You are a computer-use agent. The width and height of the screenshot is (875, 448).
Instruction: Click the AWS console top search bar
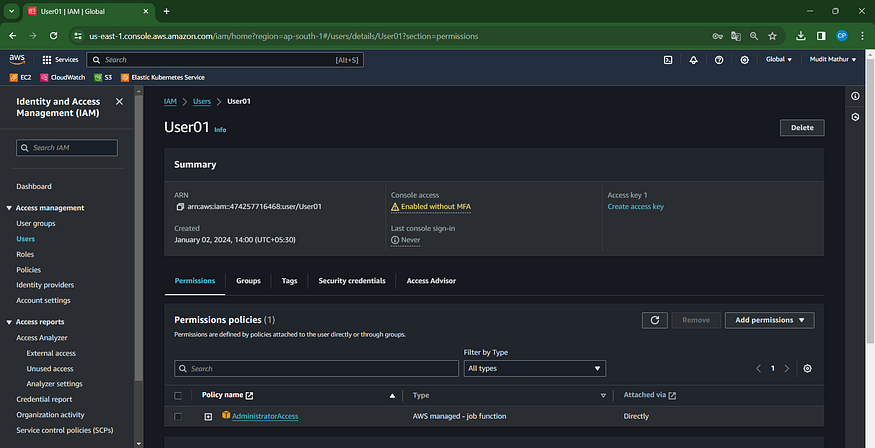225,60
